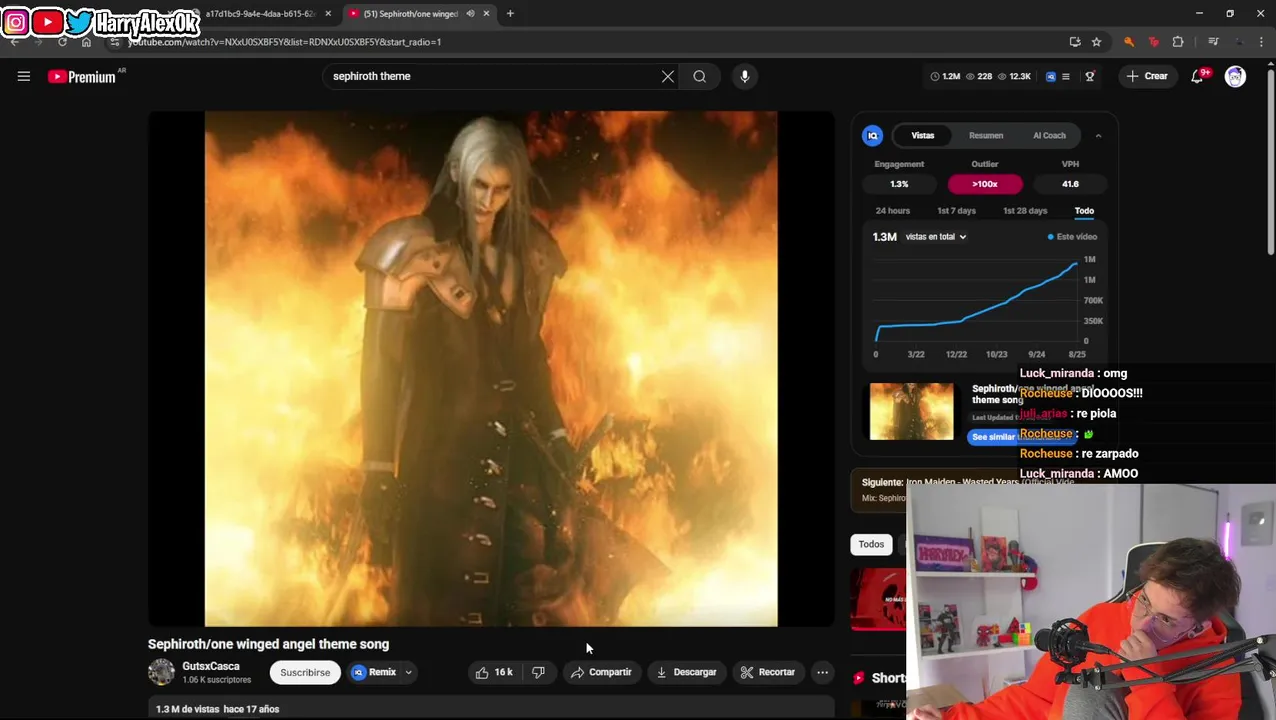Select the 1st 28 days range
This screenshot has height=720, width=1276.
pyautogui.click(x=1025, y=211)
